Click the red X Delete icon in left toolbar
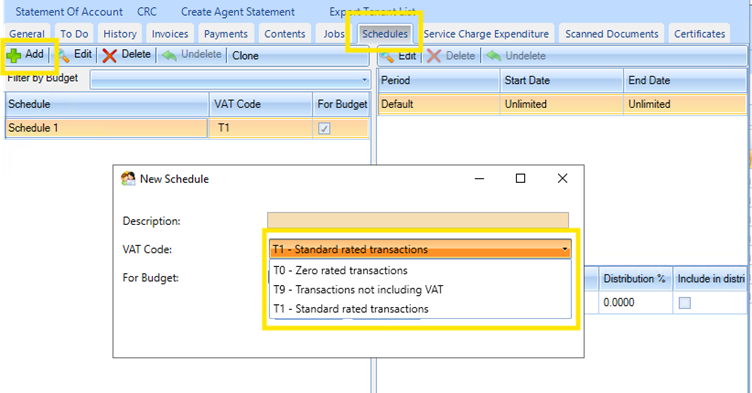This screenshot has width=752, height=393. pyautogui.click(x=109, y=56)
